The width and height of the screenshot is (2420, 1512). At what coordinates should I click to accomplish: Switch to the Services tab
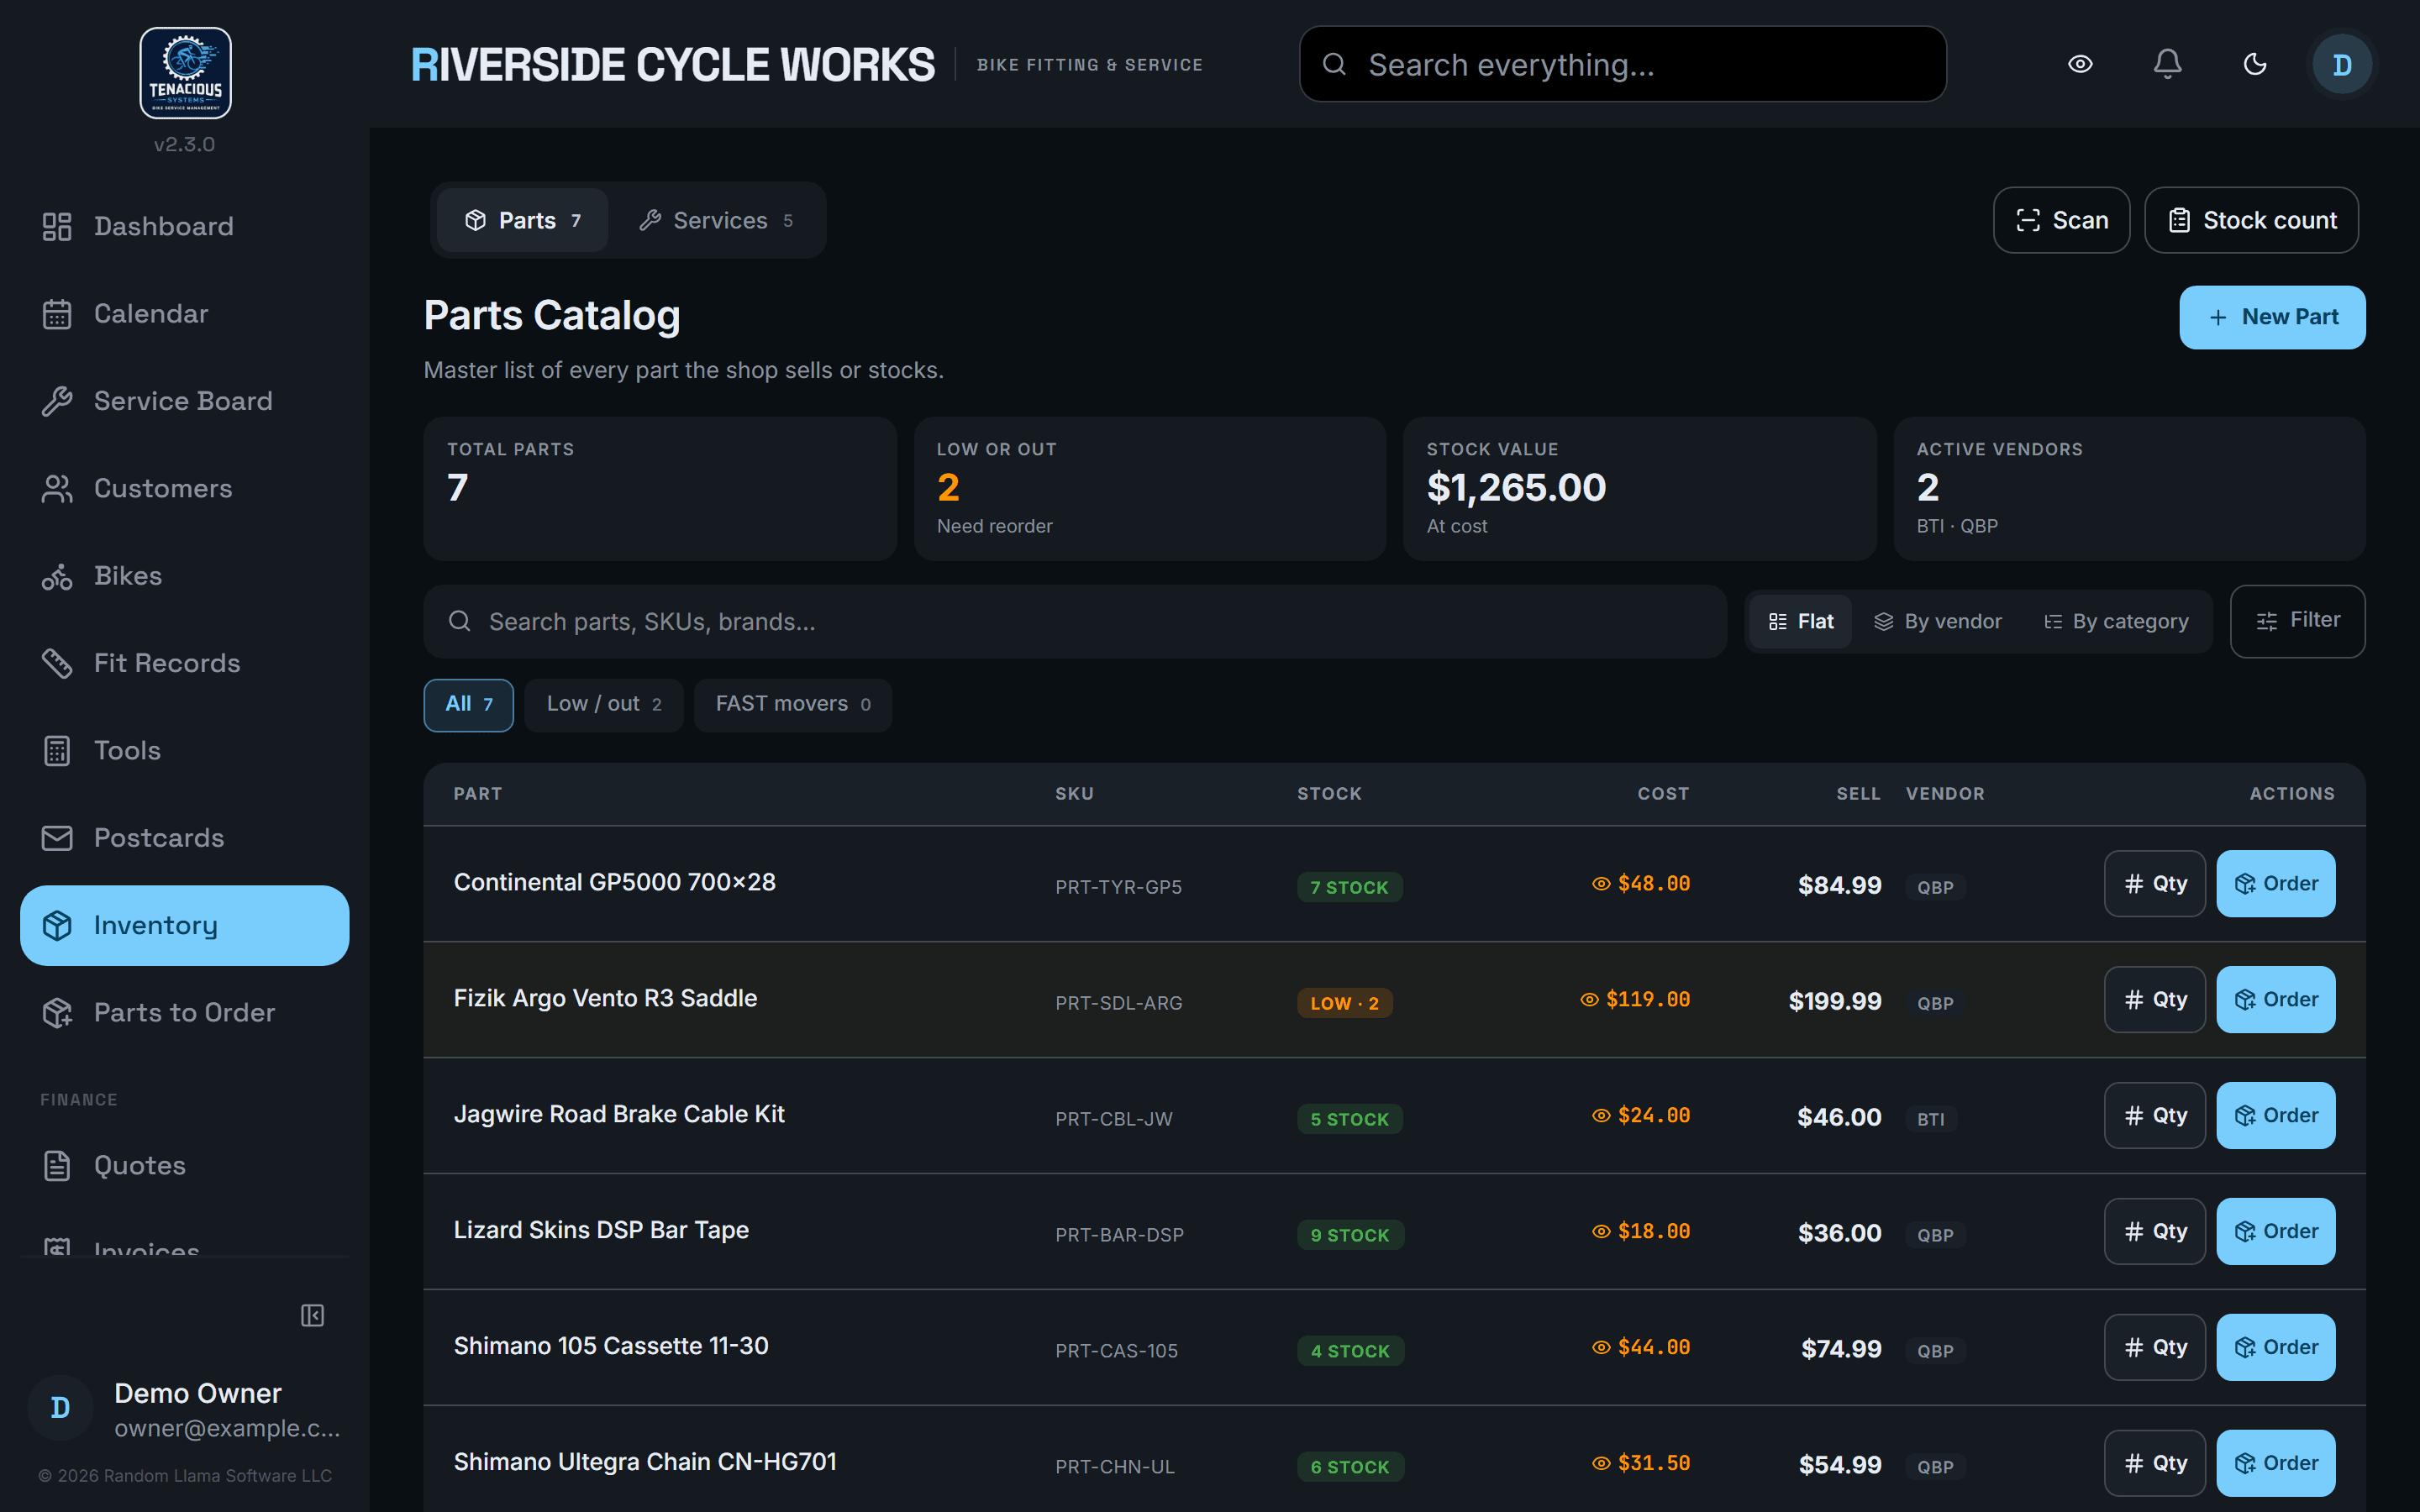(x=716, y=220)
